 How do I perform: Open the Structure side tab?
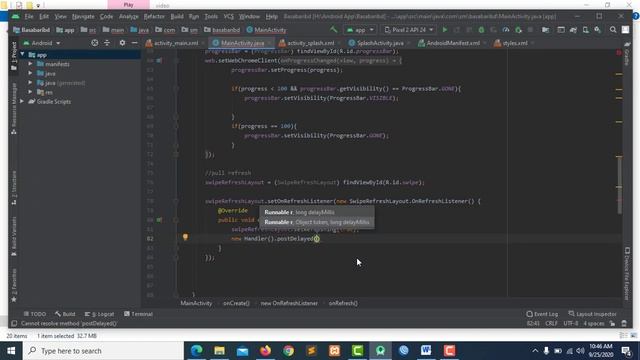(14, 188)
